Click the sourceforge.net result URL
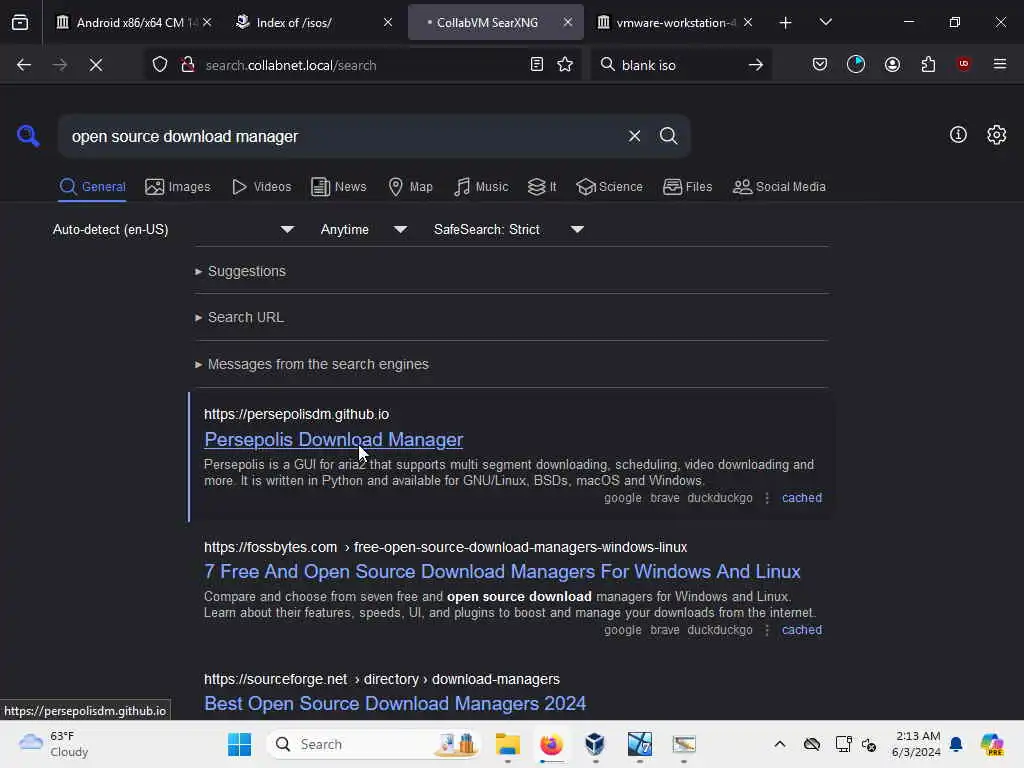 tap(381, 679)
